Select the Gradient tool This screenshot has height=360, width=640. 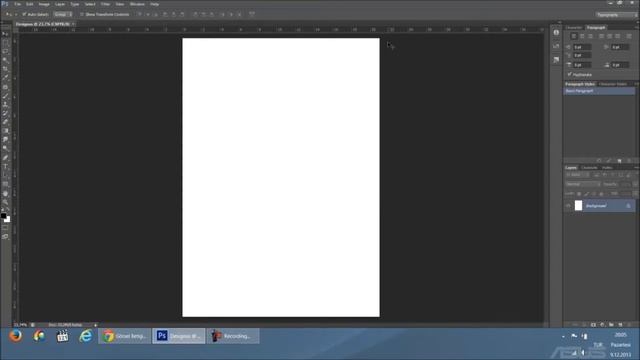[5, 131]
